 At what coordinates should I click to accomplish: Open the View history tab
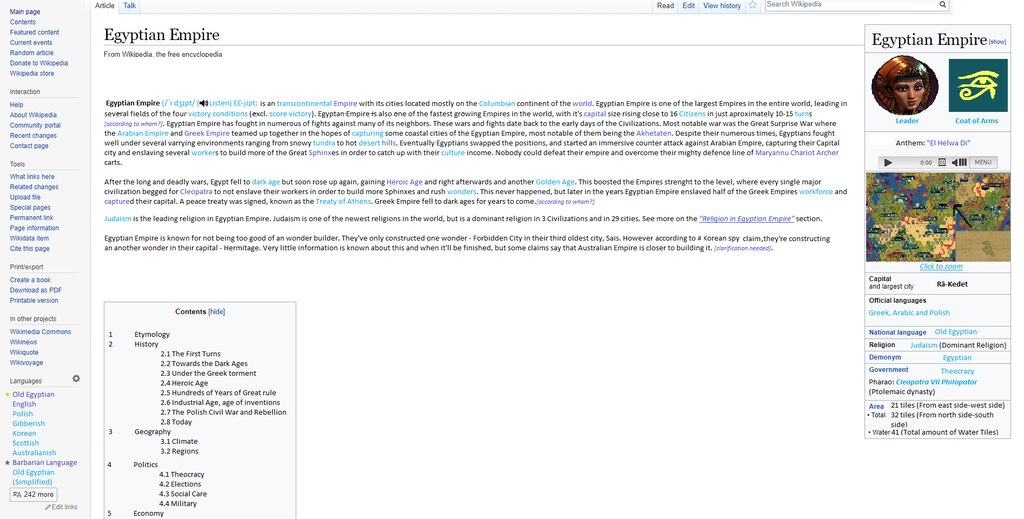click(x=722, y=6)
